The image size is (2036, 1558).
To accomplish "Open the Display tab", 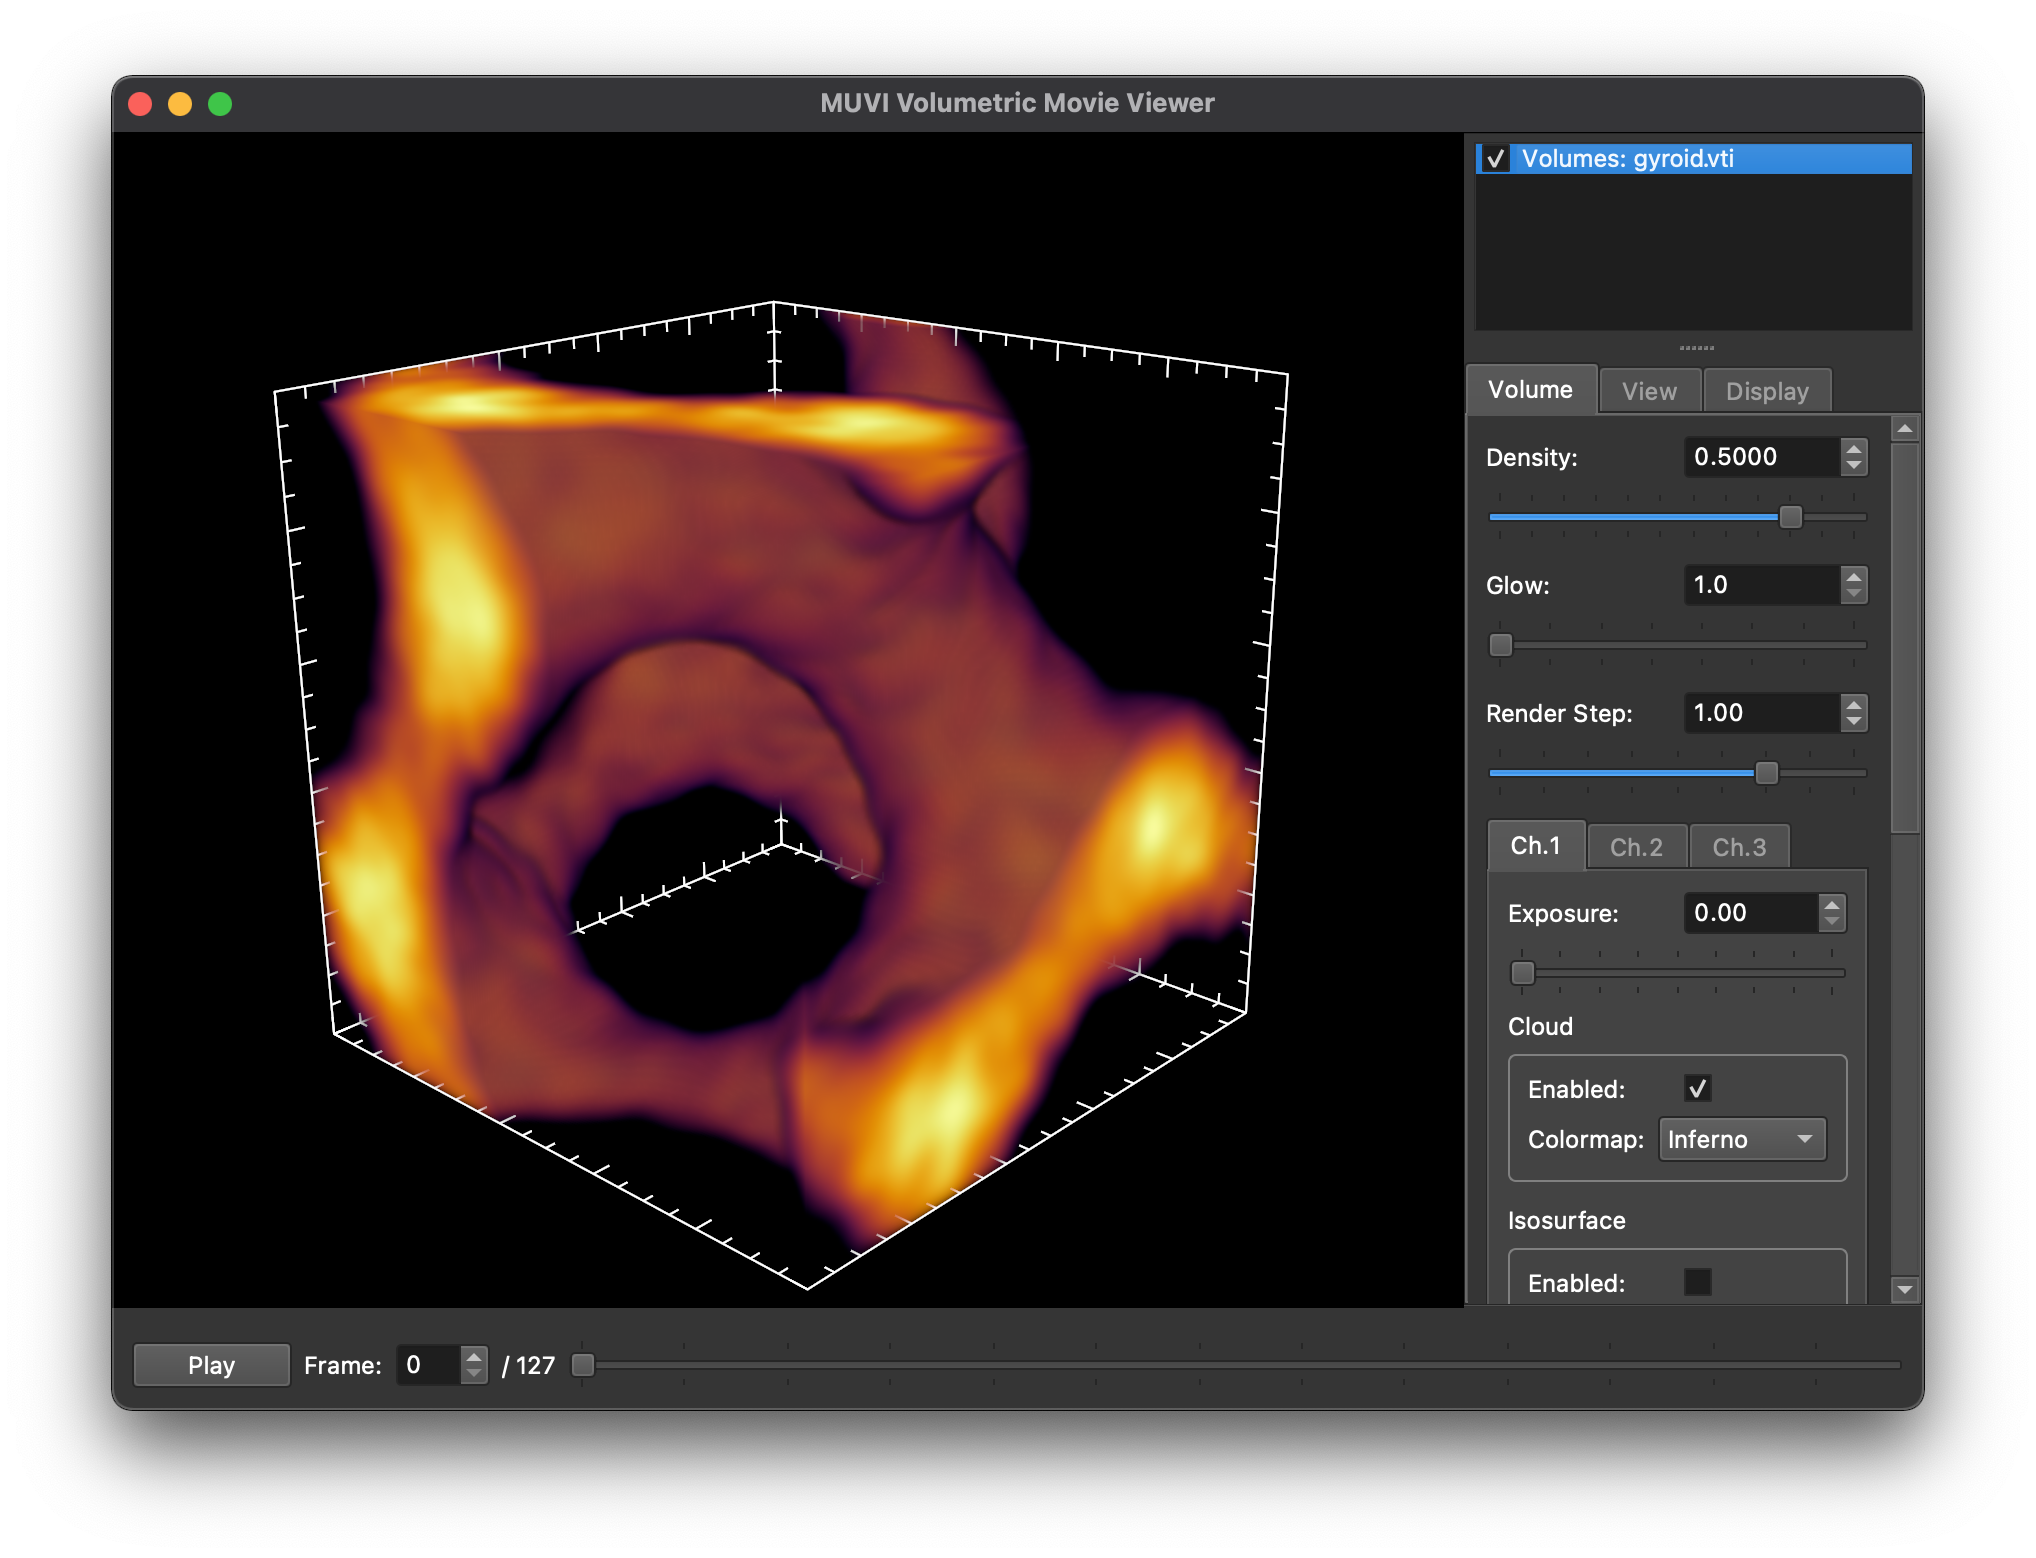I will coord(1766,391).
